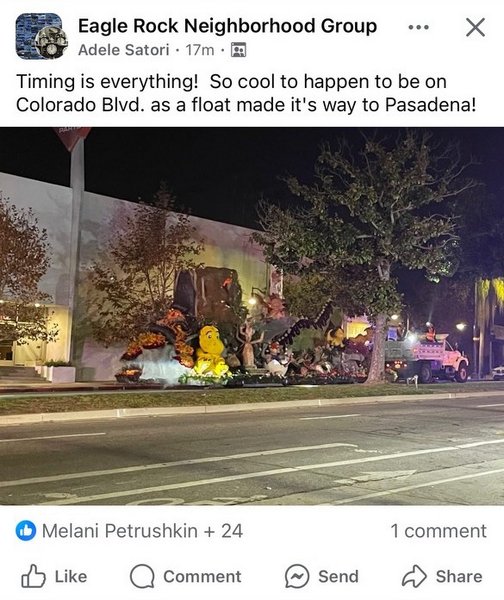The image size is (504, 600).
Task: Tap the Comment speech bubble icon
Action: 142,576
